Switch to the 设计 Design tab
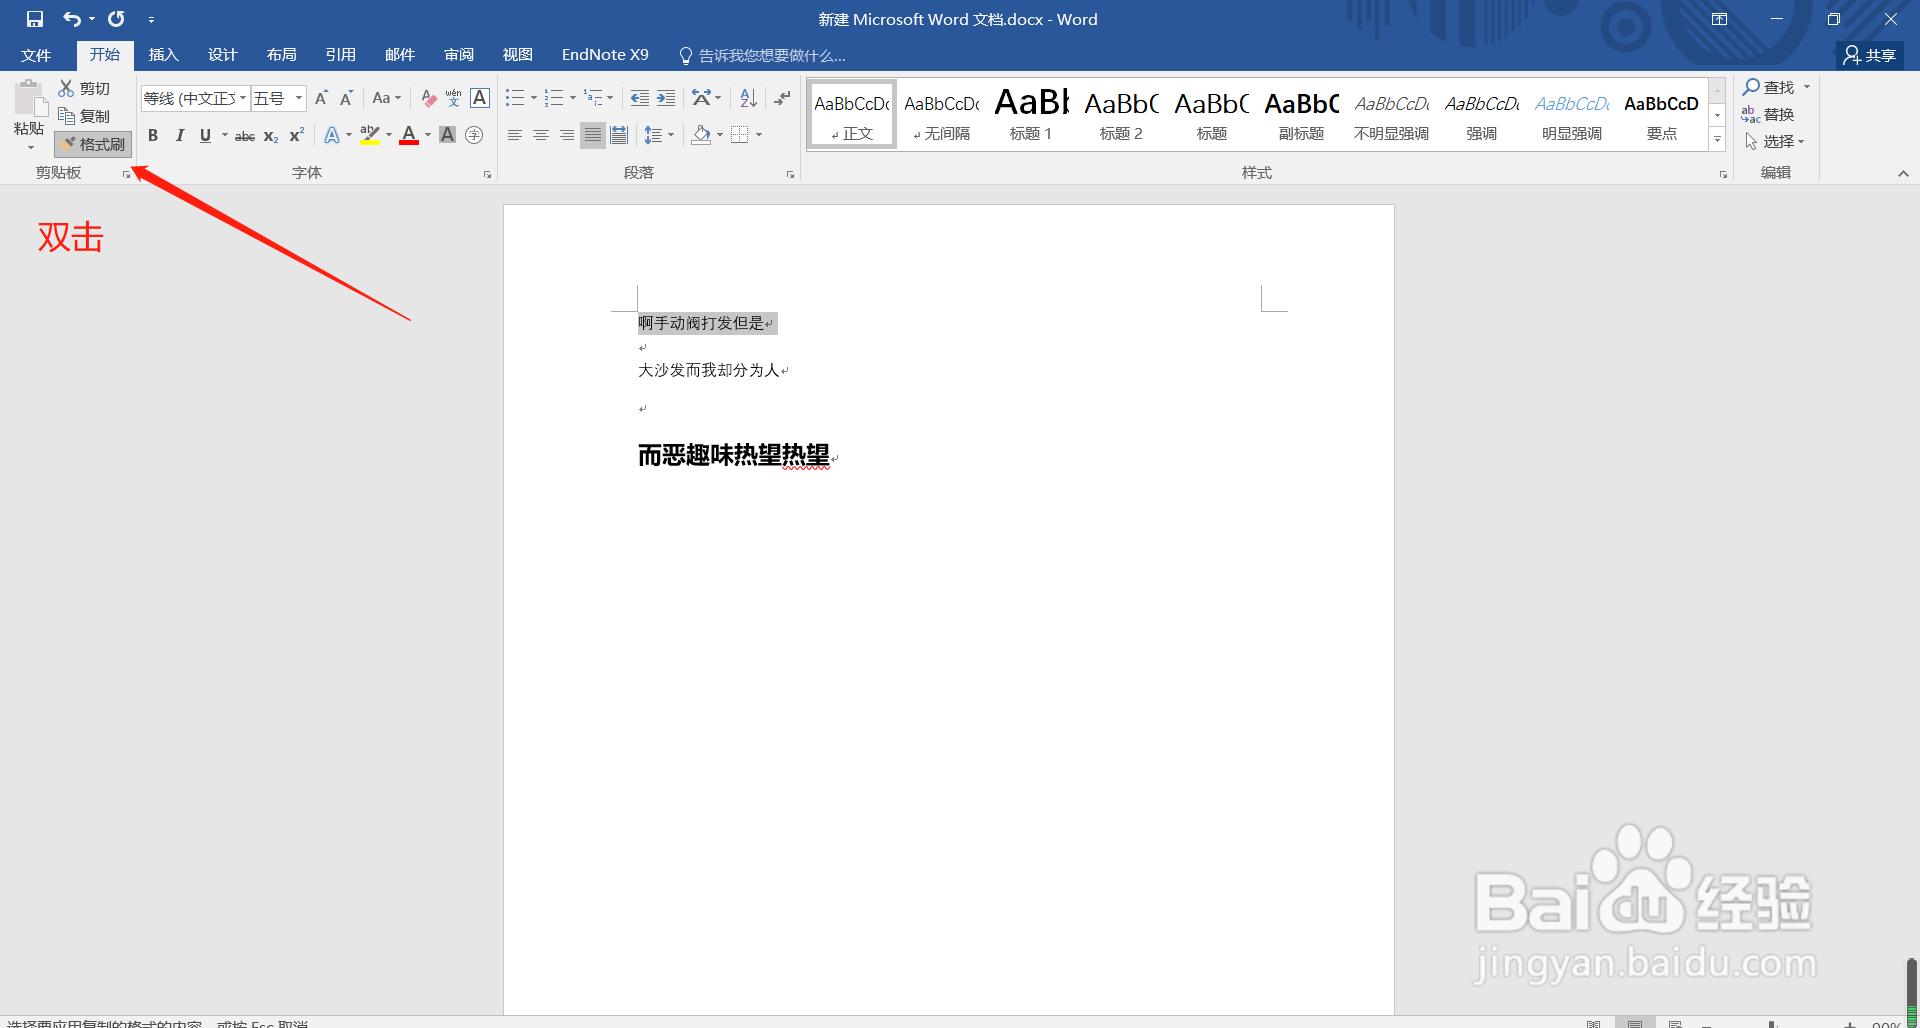 point(222,55)
